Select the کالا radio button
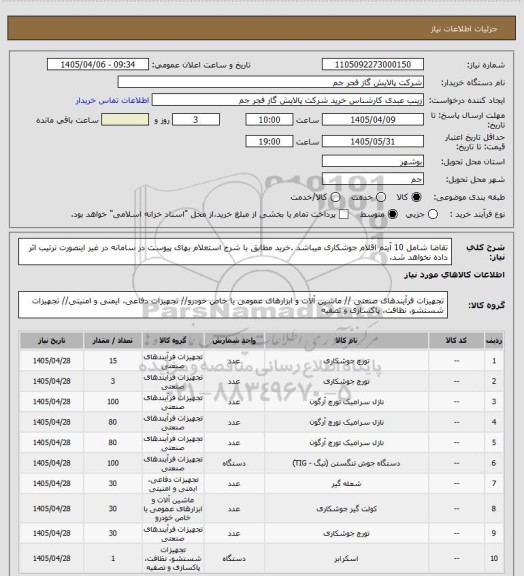Screen dimensions: 524x576 [416, 197]
